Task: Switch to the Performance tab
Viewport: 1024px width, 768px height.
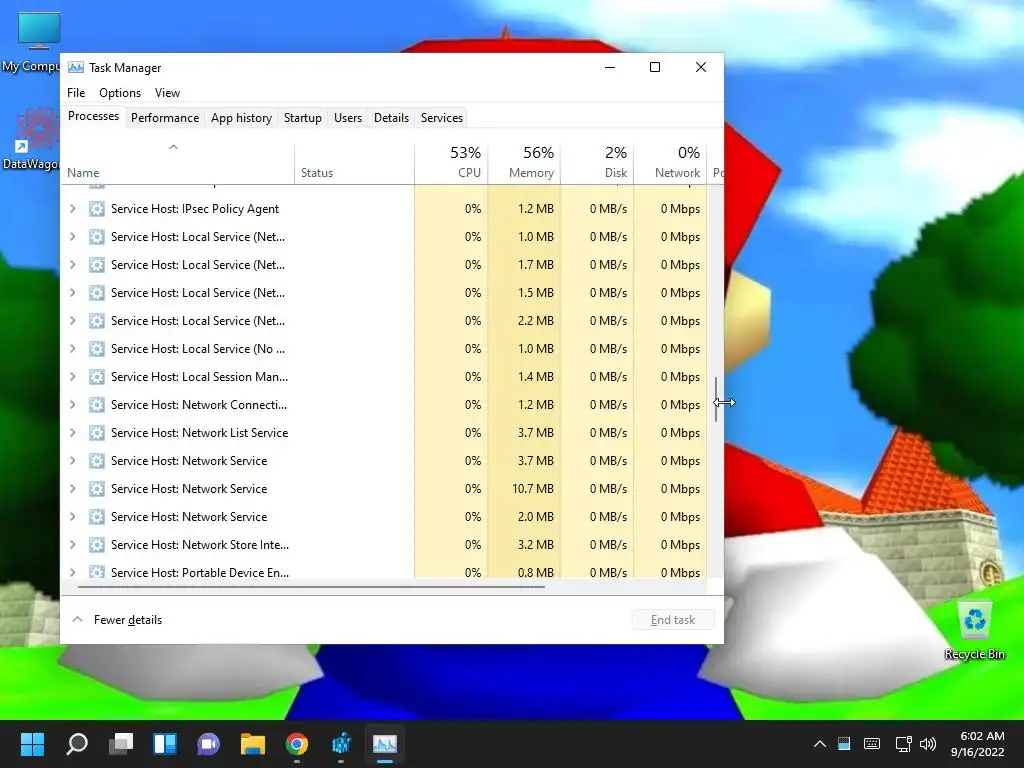Action: [165, 118]
